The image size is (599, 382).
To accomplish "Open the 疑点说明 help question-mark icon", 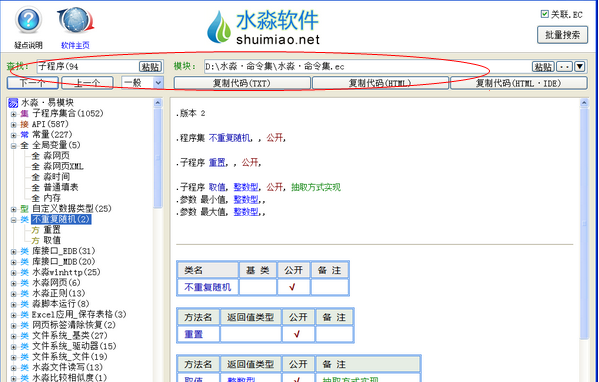I will 28,20.
